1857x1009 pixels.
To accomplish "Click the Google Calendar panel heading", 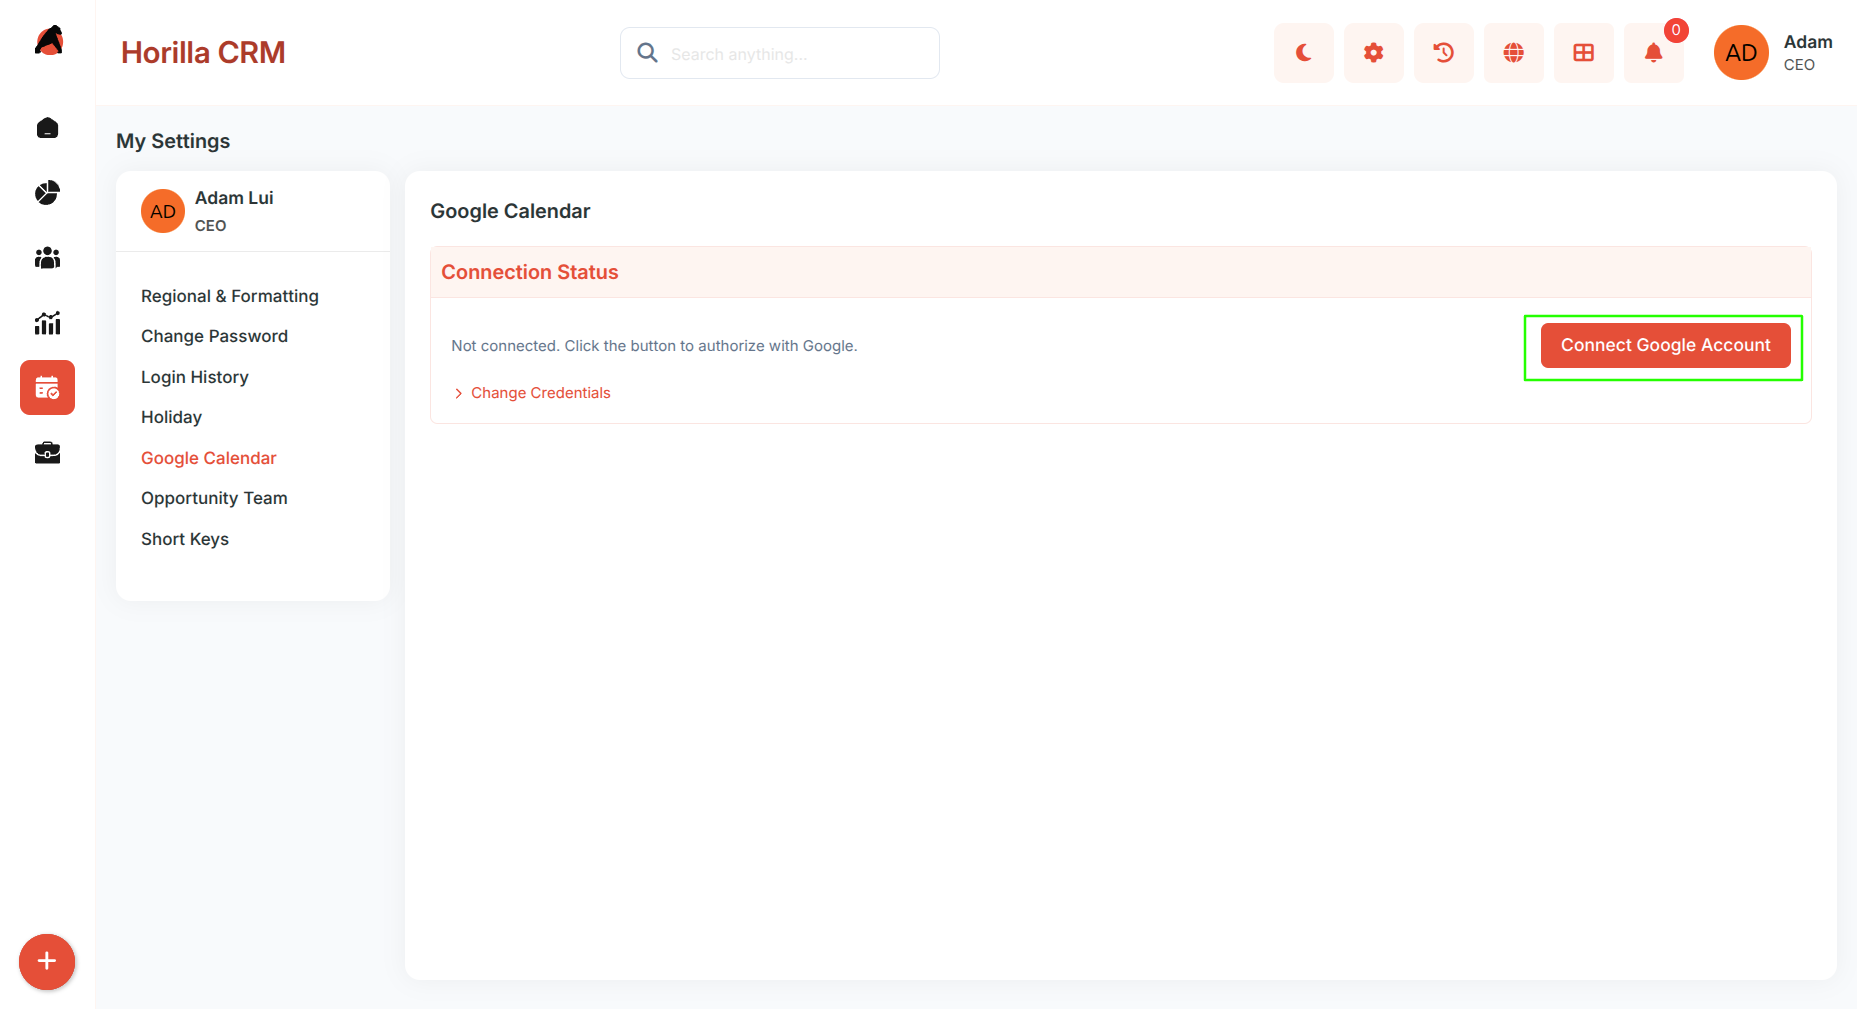I will 510,211.
